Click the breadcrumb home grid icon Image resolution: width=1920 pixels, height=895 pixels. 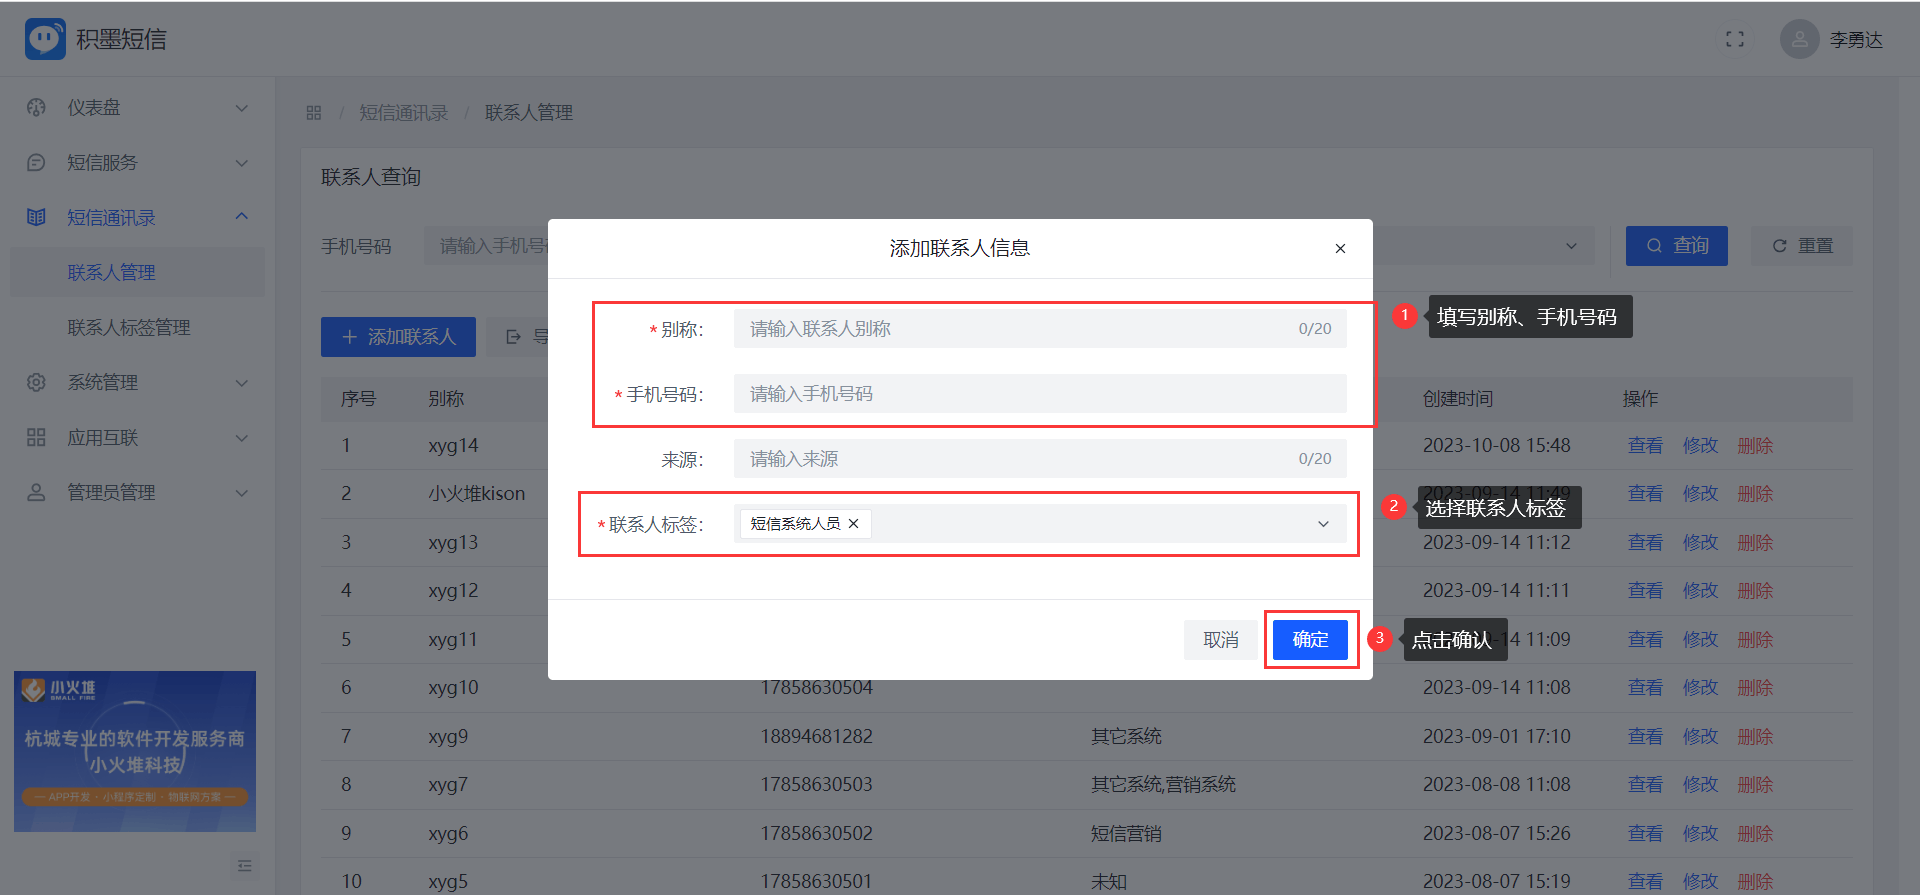click(314, 113)
